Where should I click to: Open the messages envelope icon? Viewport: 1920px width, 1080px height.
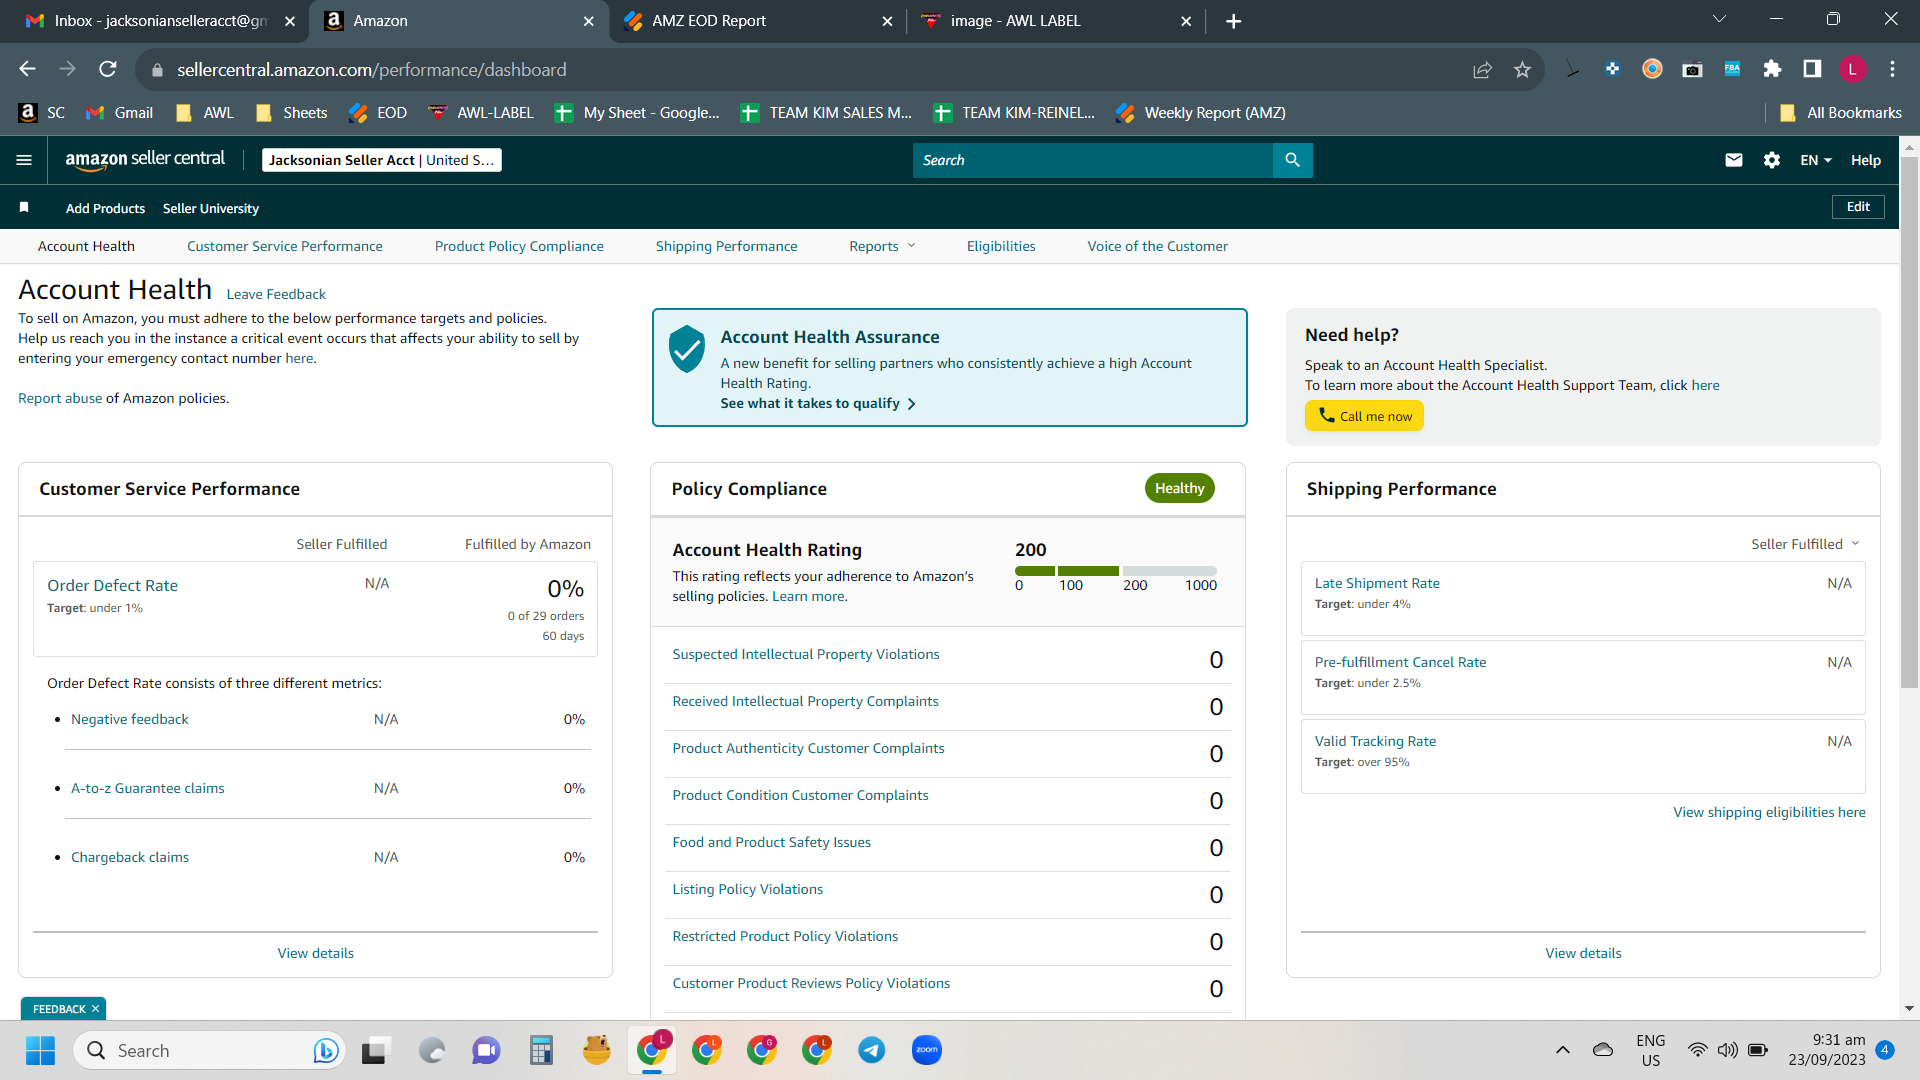click(x=1734, y=160)
